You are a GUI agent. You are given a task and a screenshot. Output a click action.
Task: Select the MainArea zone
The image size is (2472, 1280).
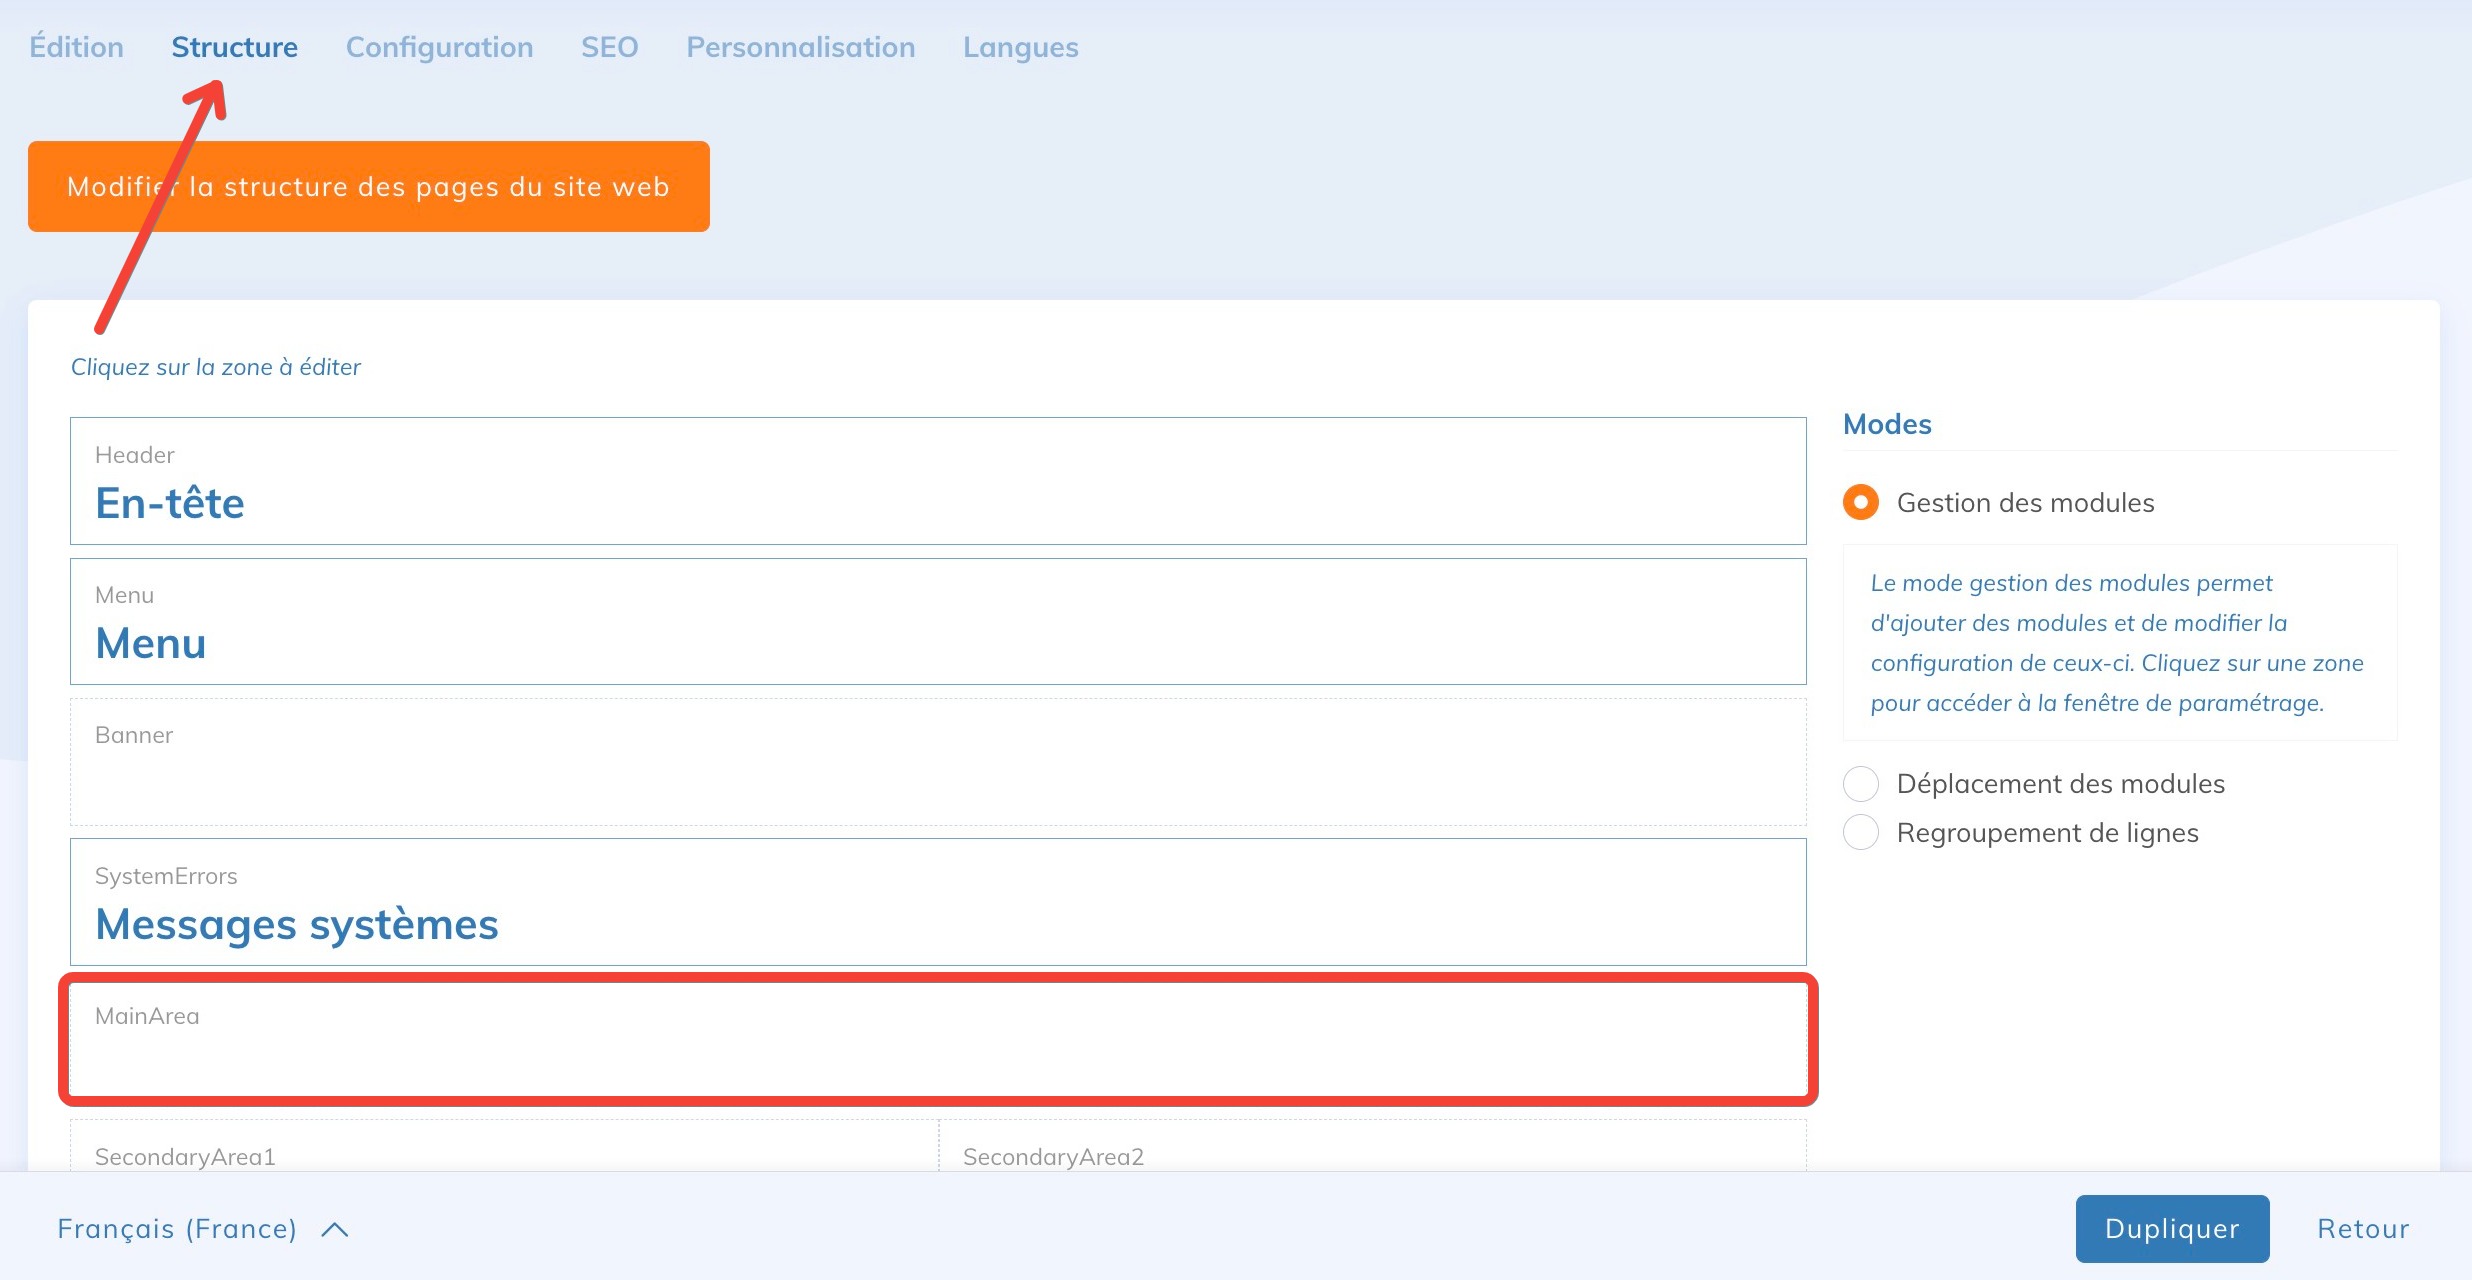tap(937, 1040)
